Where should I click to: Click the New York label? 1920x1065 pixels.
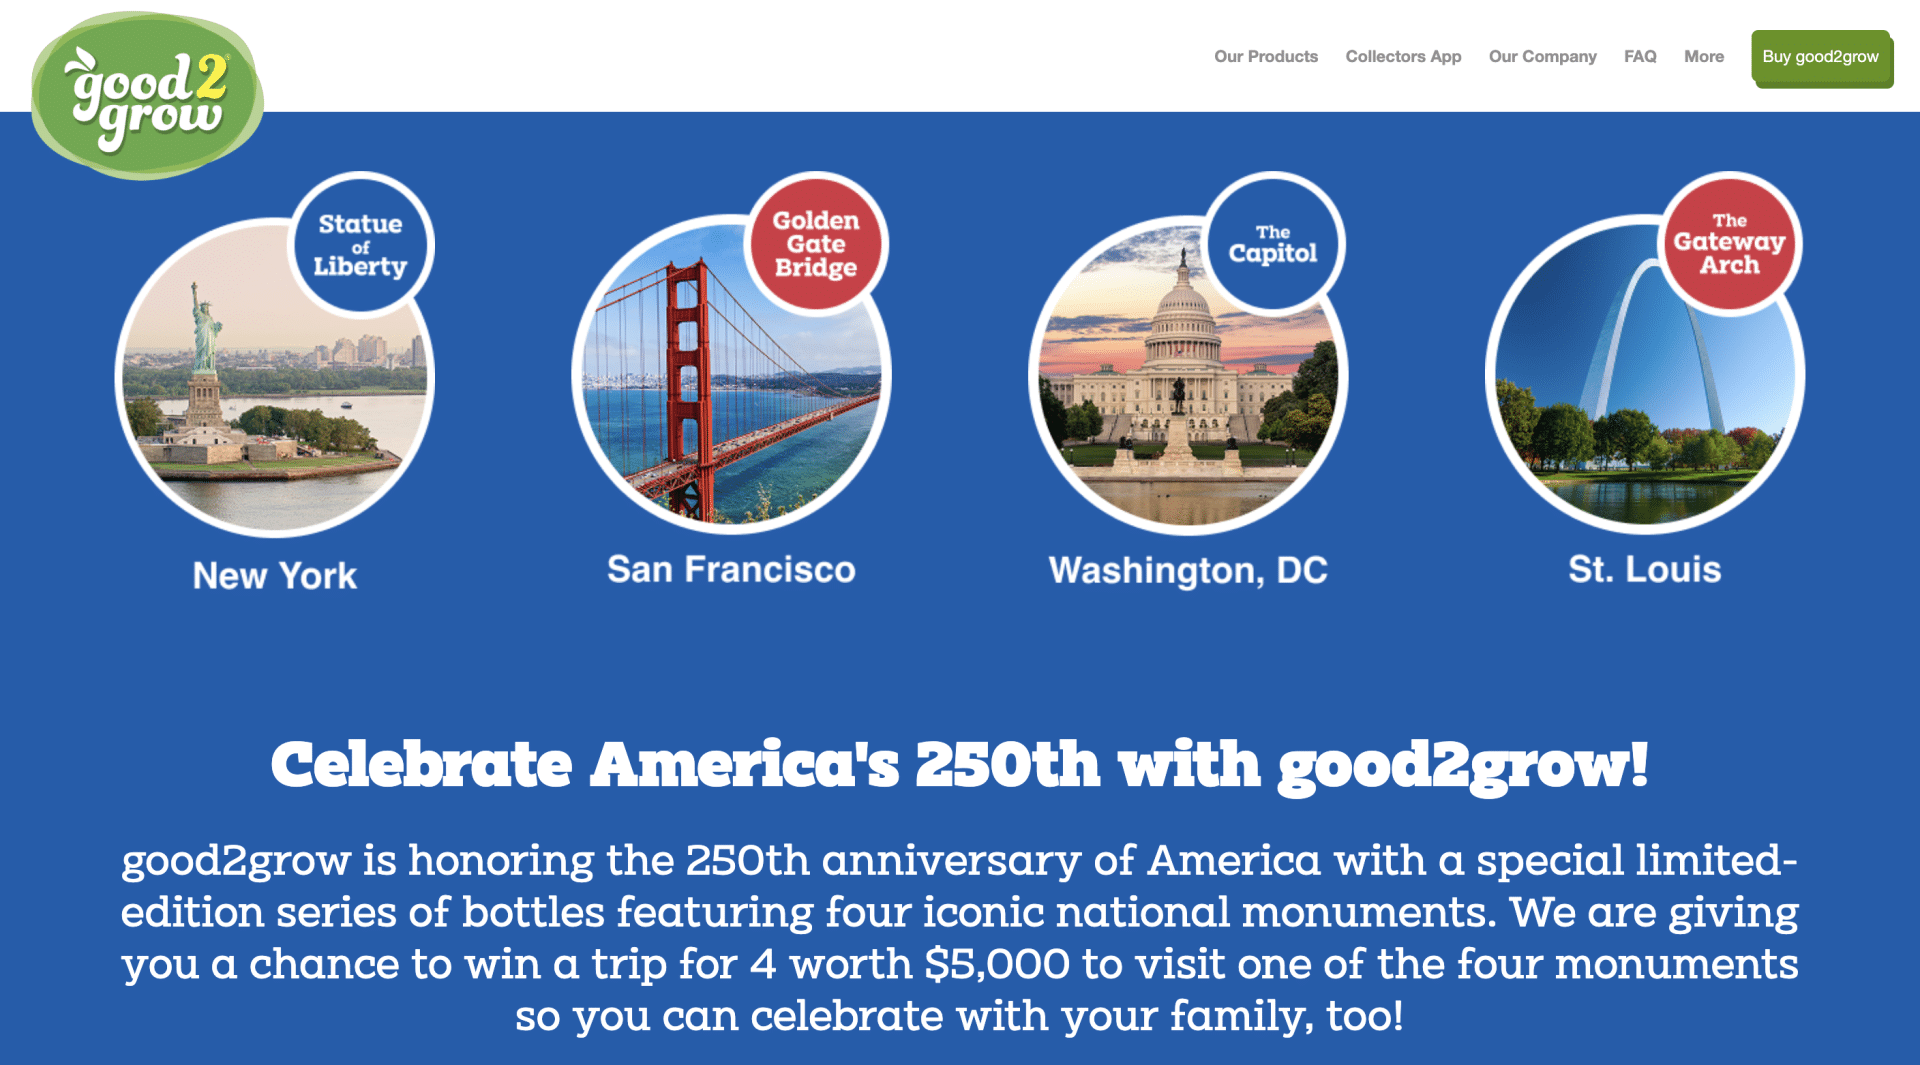point(275,576)
